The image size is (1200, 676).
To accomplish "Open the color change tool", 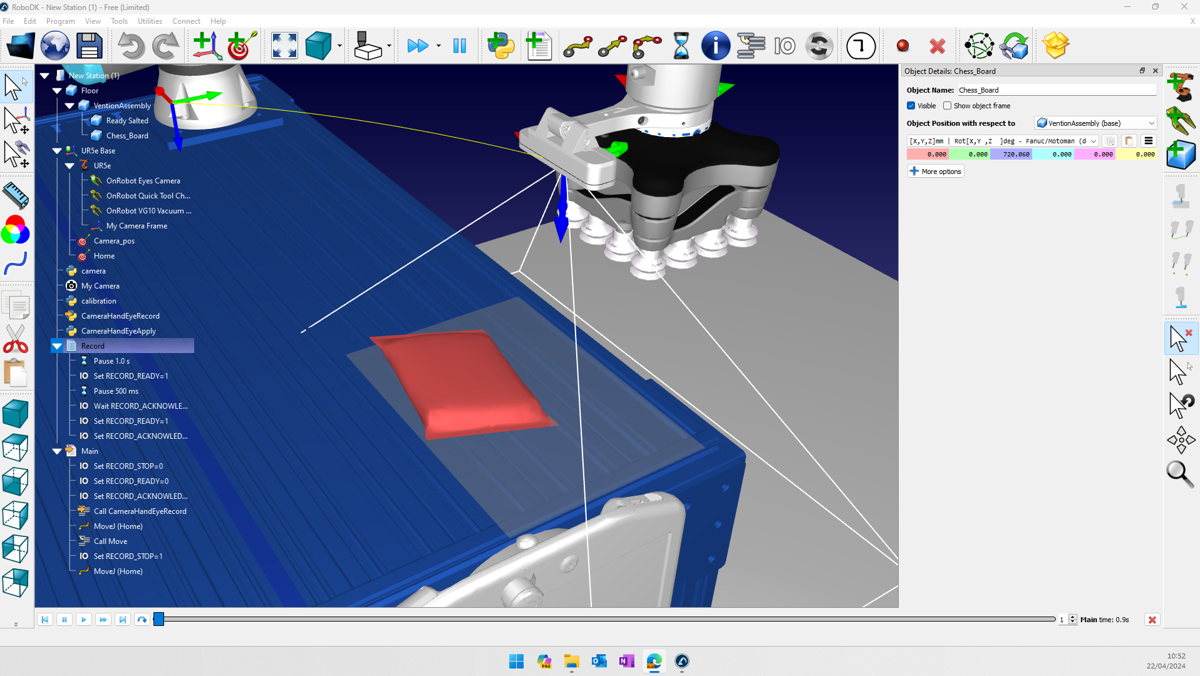I will 15,231.
